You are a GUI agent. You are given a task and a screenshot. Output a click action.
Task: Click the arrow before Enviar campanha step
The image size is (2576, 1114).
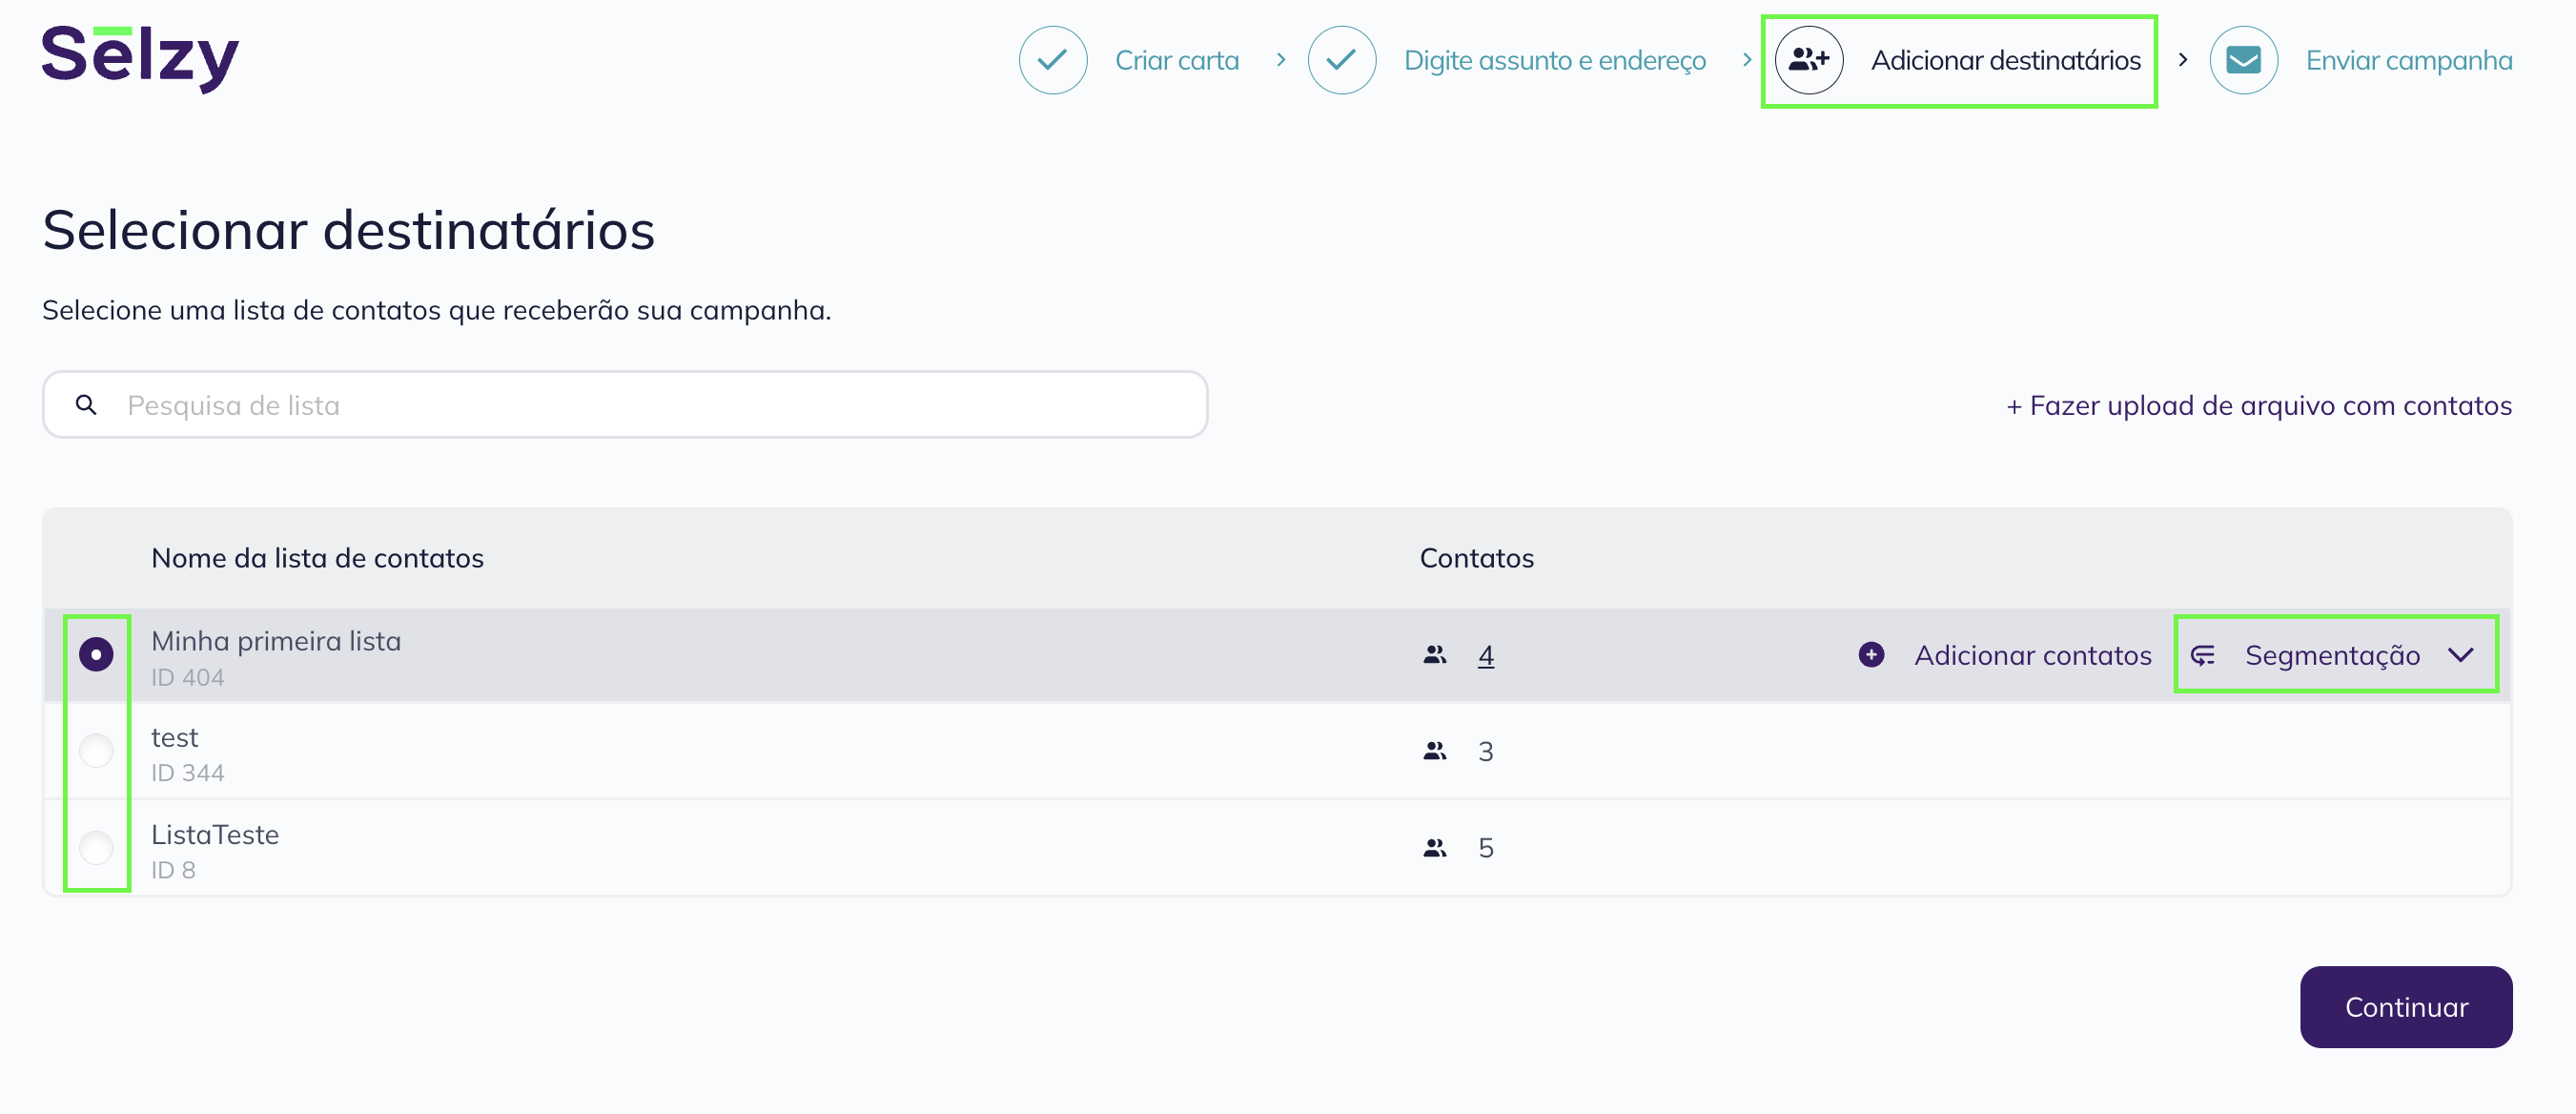coord(2183,60)
